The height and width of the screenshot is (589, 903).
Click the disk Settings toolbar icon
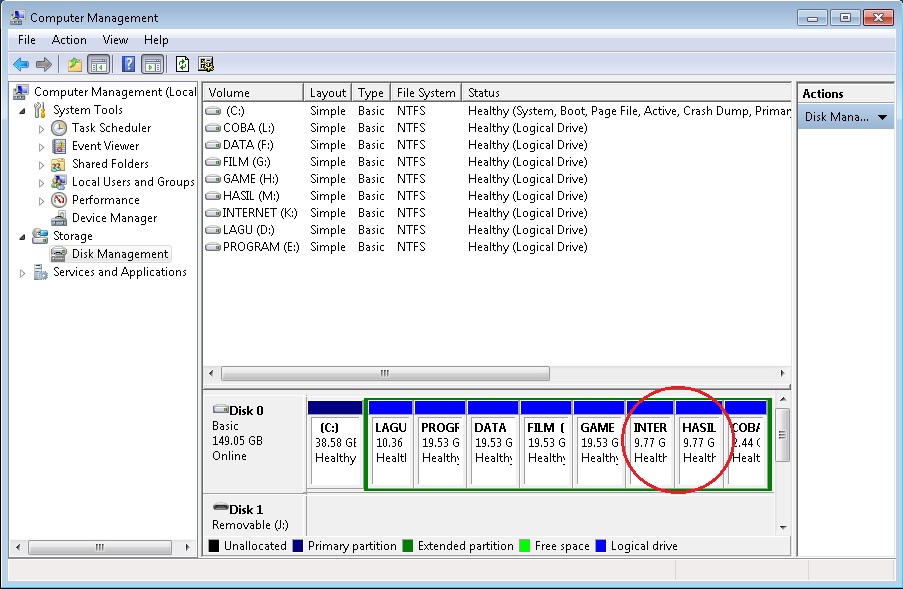pyautogui.click(x=206, y=64)
